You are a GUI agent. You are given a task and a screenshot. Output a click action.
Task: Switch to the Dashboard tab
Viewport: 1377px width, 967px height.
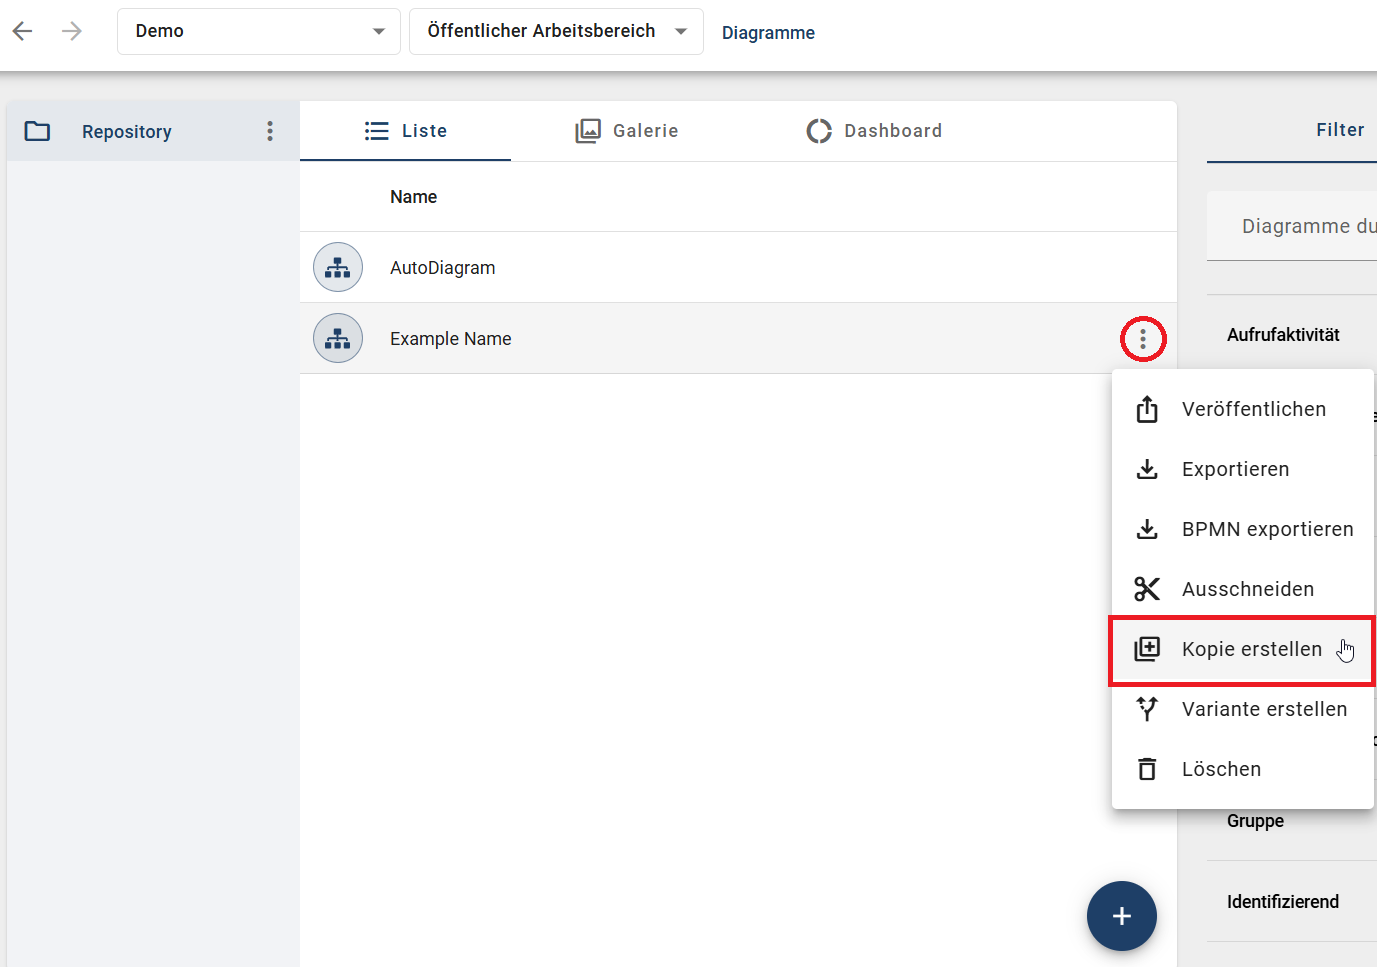(x=874, y=131)
